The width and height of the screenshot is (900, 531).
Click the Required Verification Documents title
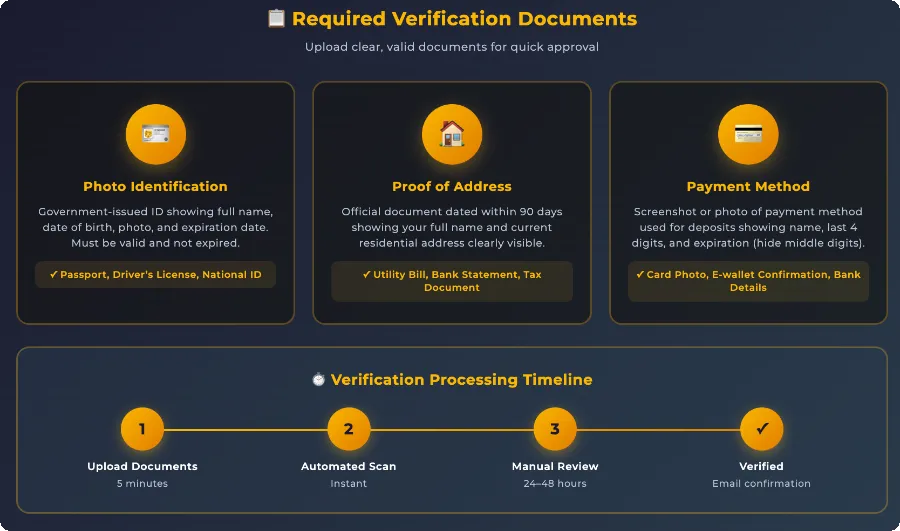point(464,19)
